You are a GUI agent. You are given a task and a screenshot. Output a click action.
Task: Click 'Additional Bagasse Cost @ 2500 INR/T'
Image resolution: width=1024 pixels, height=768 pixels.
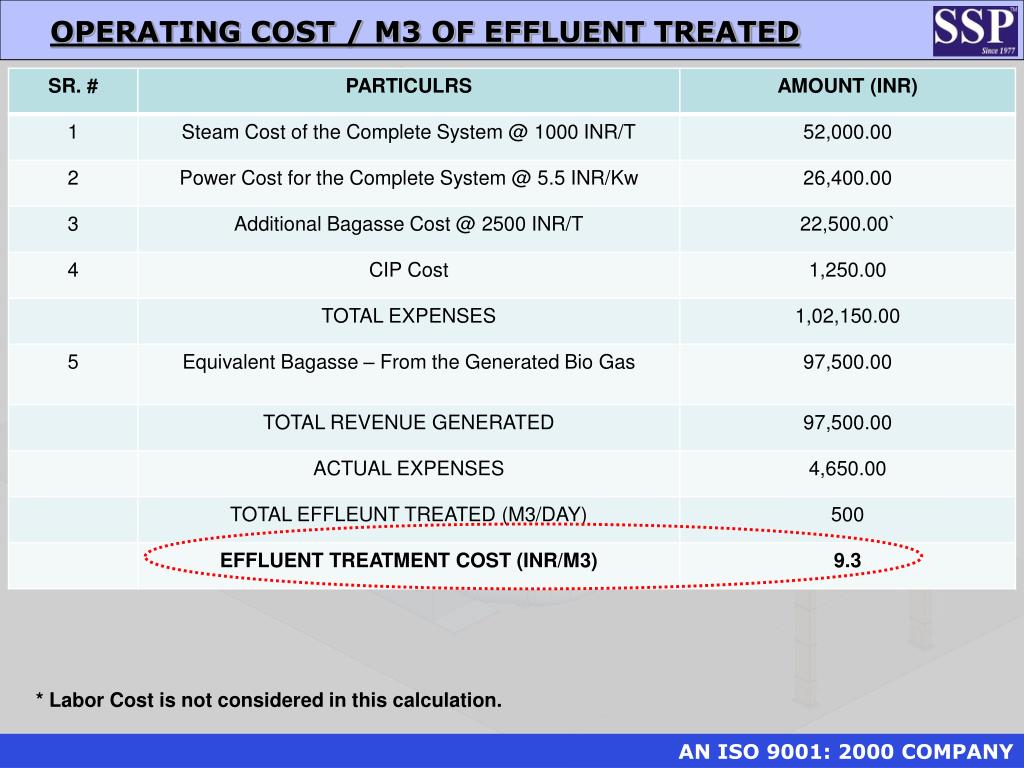point(409,224)
